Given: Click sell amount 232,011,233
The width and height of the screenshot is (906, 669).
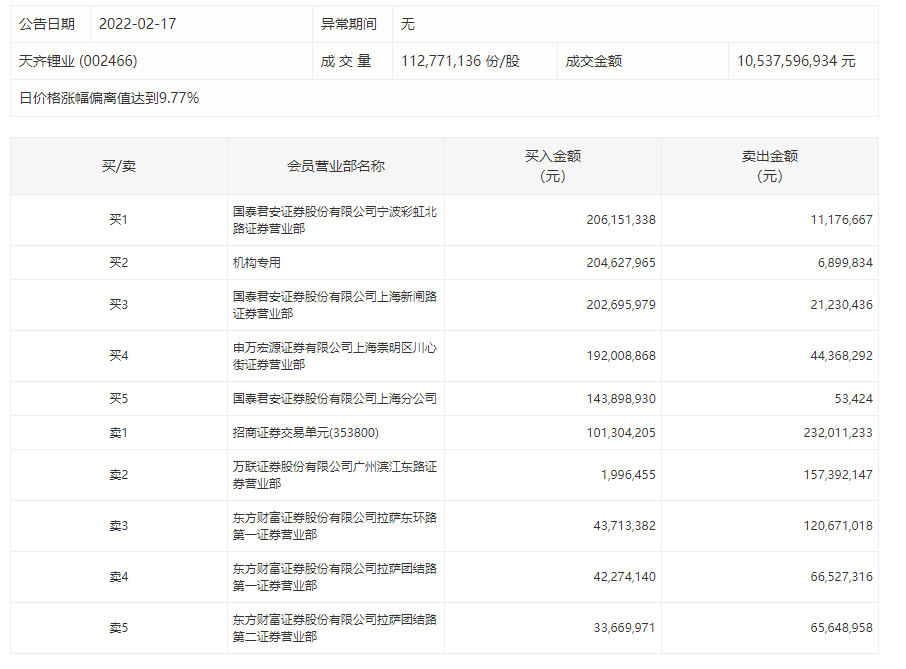Looking at the screenshot, I should point(838,433).
